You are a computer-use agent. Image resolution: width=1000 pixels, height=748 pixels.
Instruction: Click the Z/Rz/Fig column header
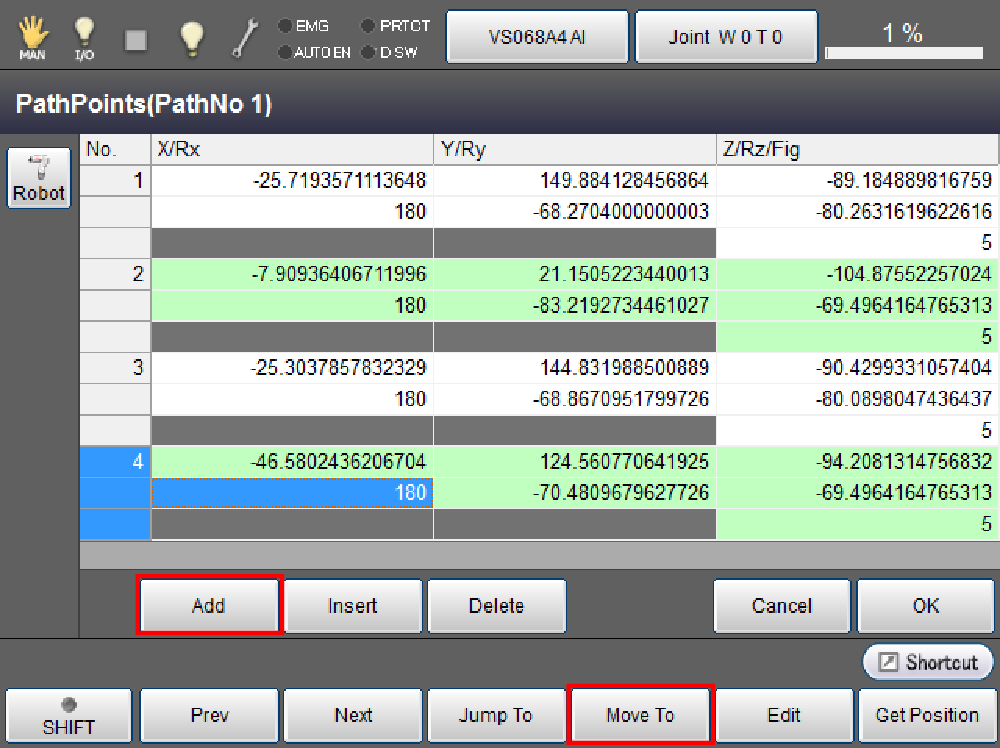856,150
